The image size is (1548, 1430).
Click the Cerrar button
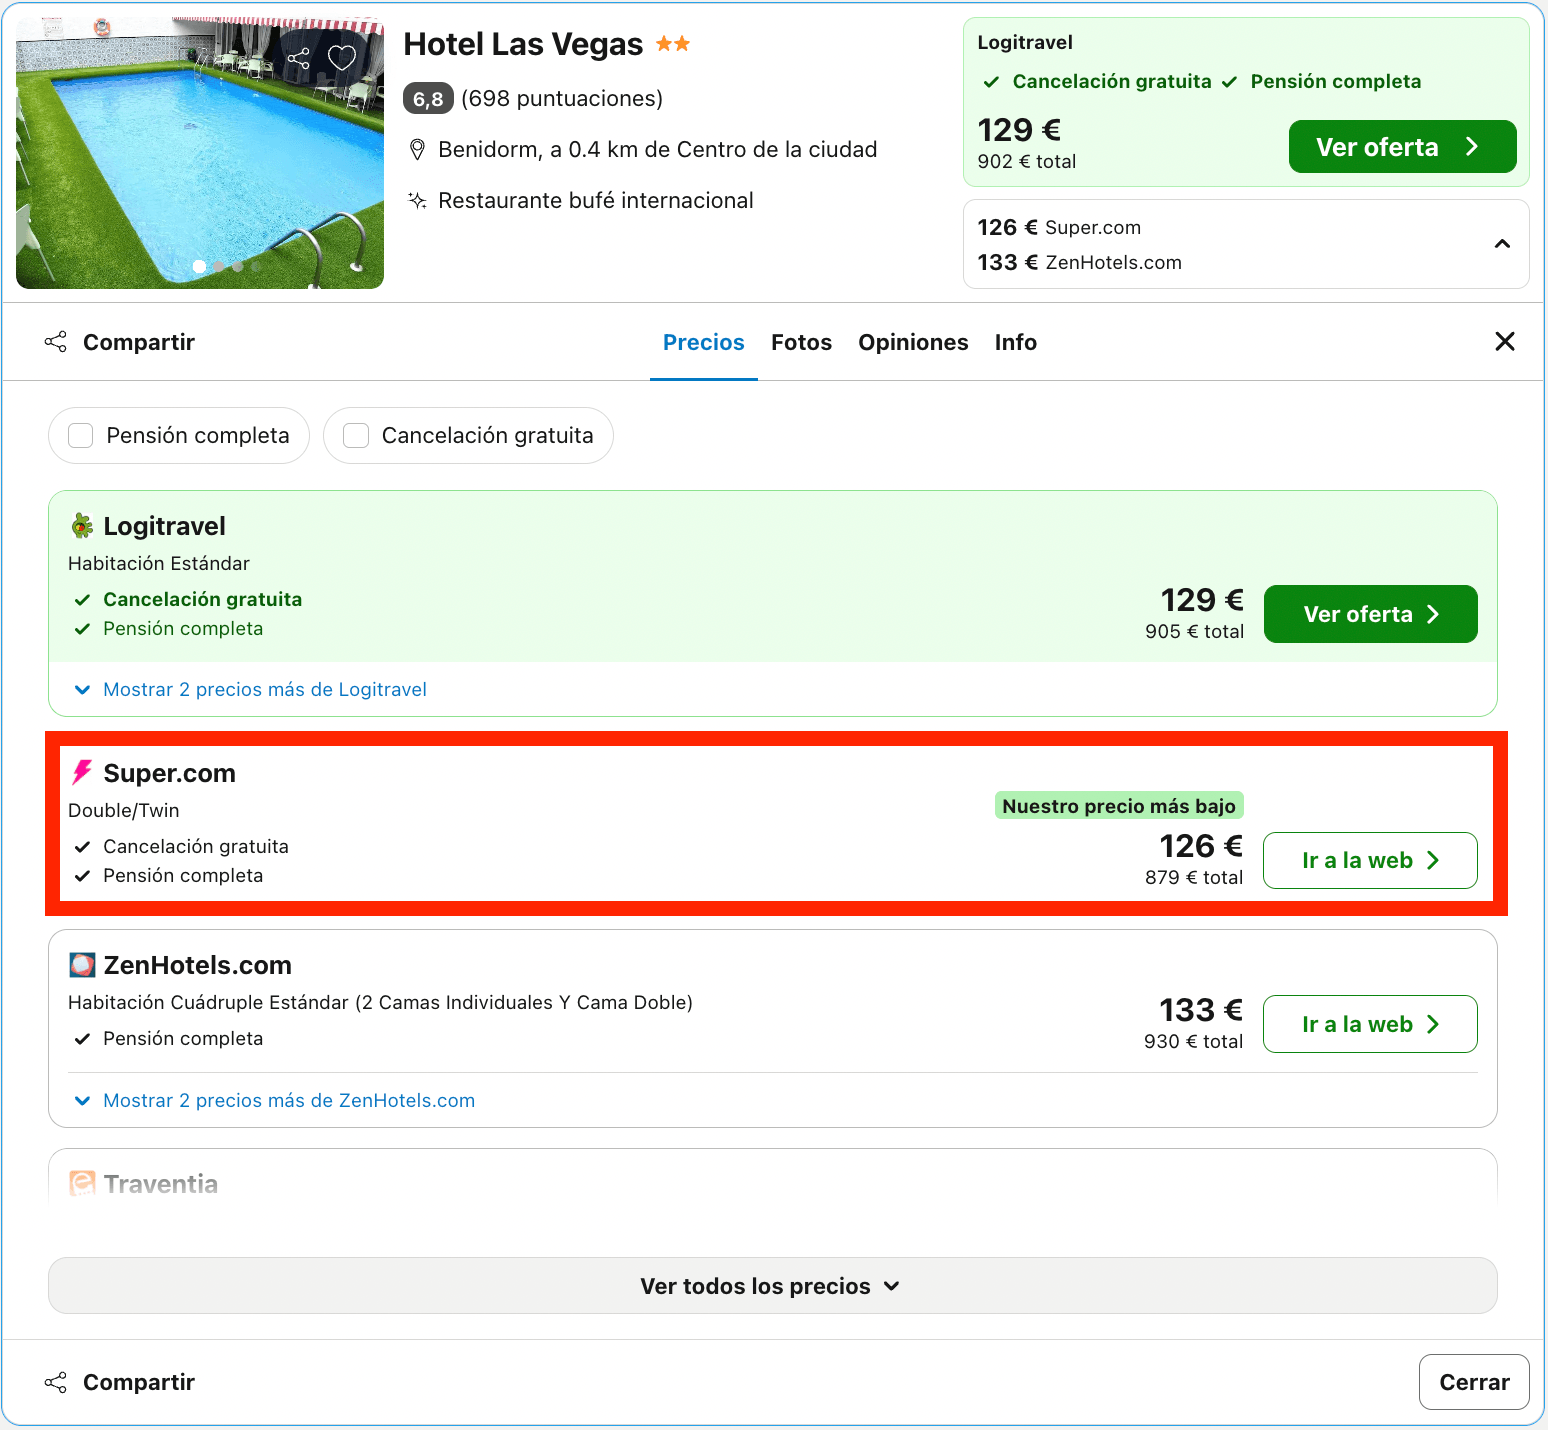click(x=1474, y=1382)
